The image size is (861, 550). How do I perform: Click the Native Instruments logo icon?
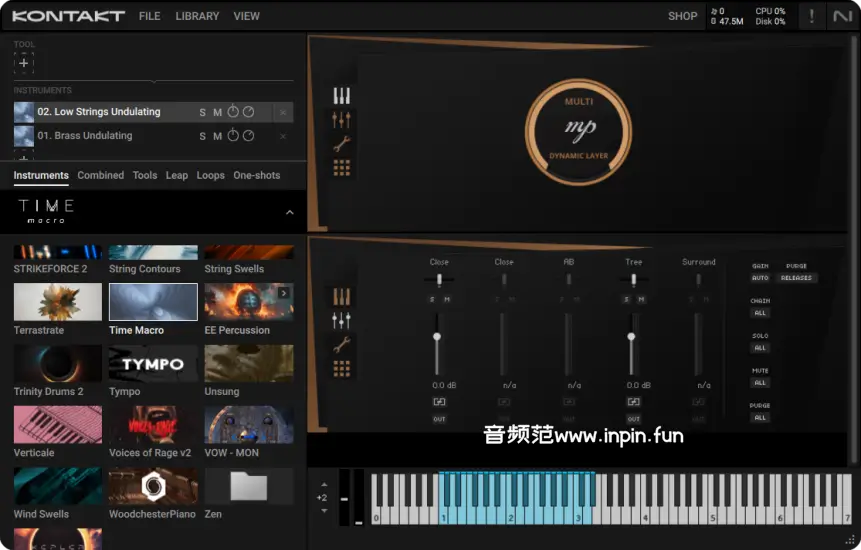(x=841, y=16)
